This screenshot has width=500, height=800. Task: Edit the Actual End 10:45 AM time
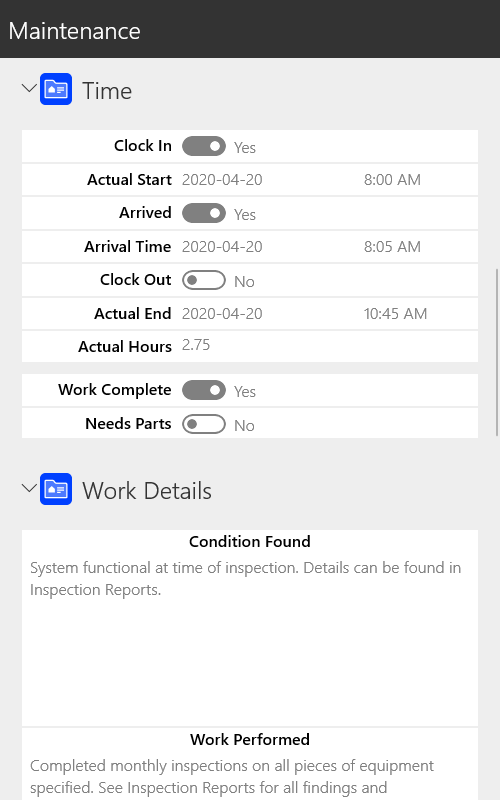tap(395, 313)
